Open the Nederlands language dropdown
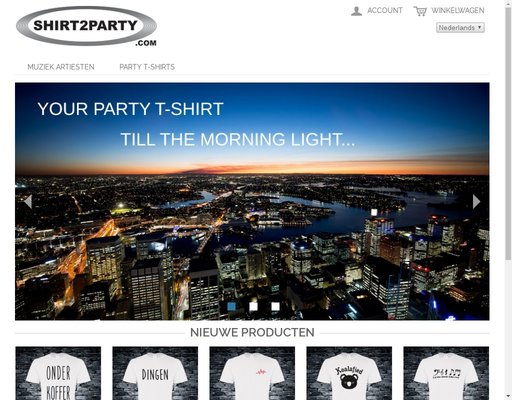The width and height of the screenshot is (512, 400). tap(460, 28)
